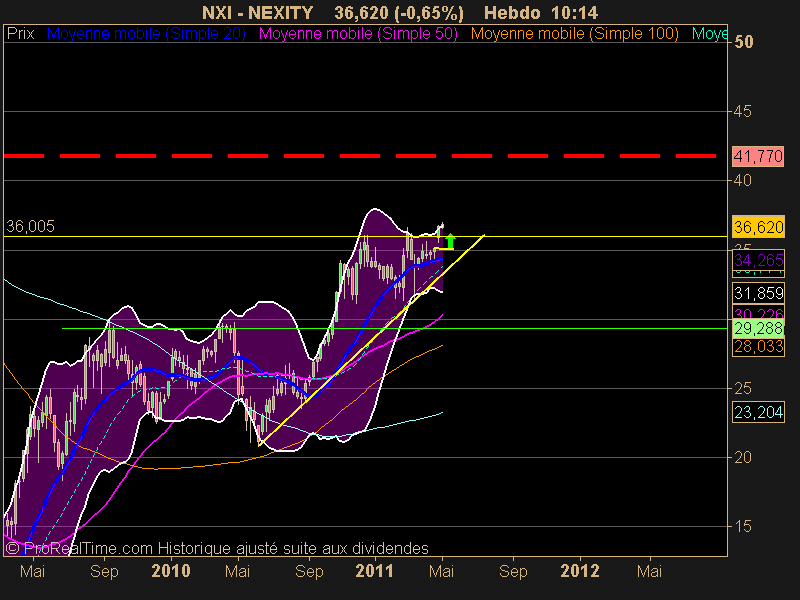Click the purple 34,265 price tag

click(758, 260)
